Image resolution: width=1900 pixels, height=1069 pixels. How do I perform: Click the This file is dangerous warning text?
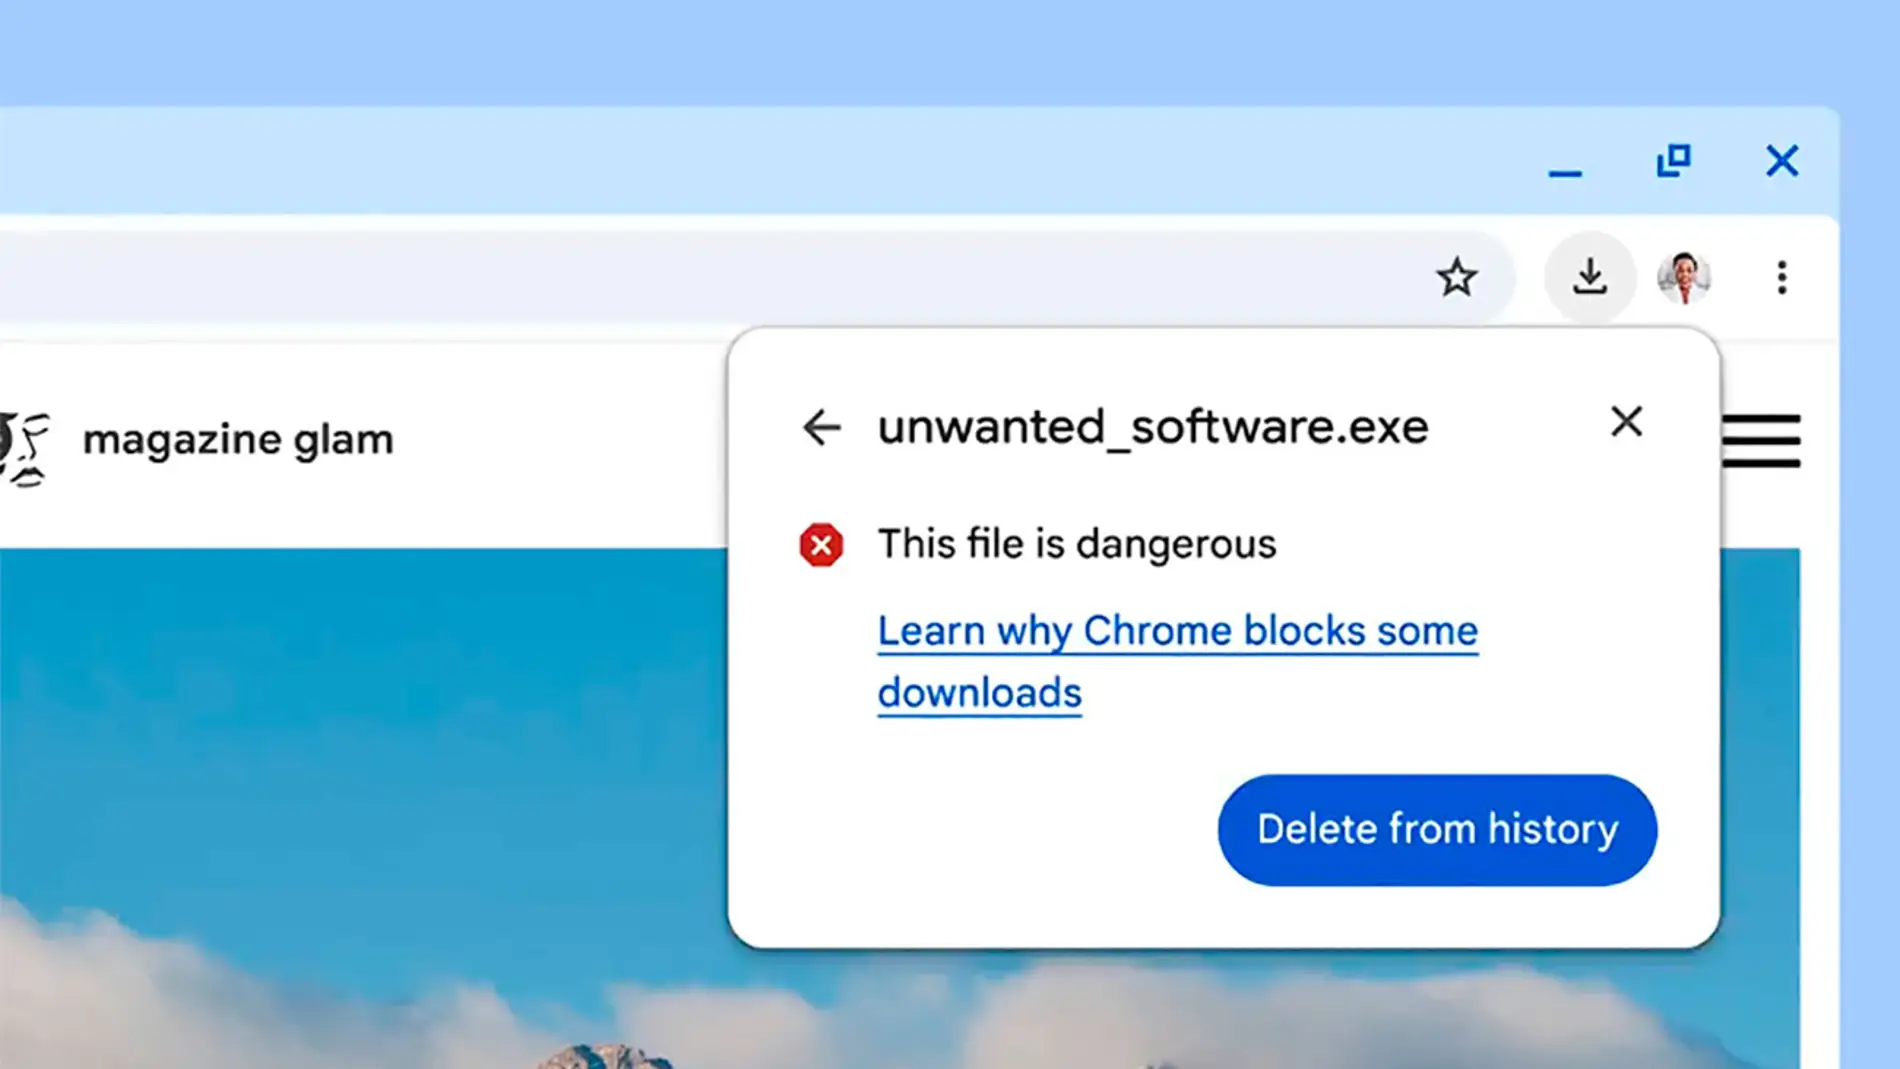tap(1077, 544)
